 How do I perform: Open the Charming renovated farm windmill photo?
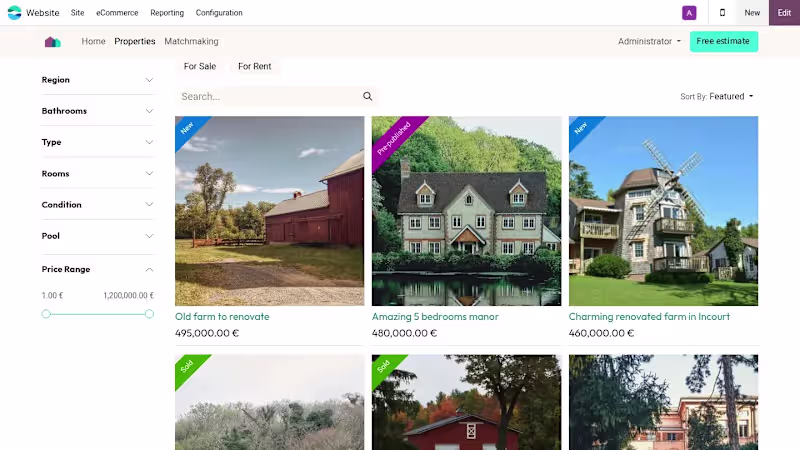[x=663, y=211]
